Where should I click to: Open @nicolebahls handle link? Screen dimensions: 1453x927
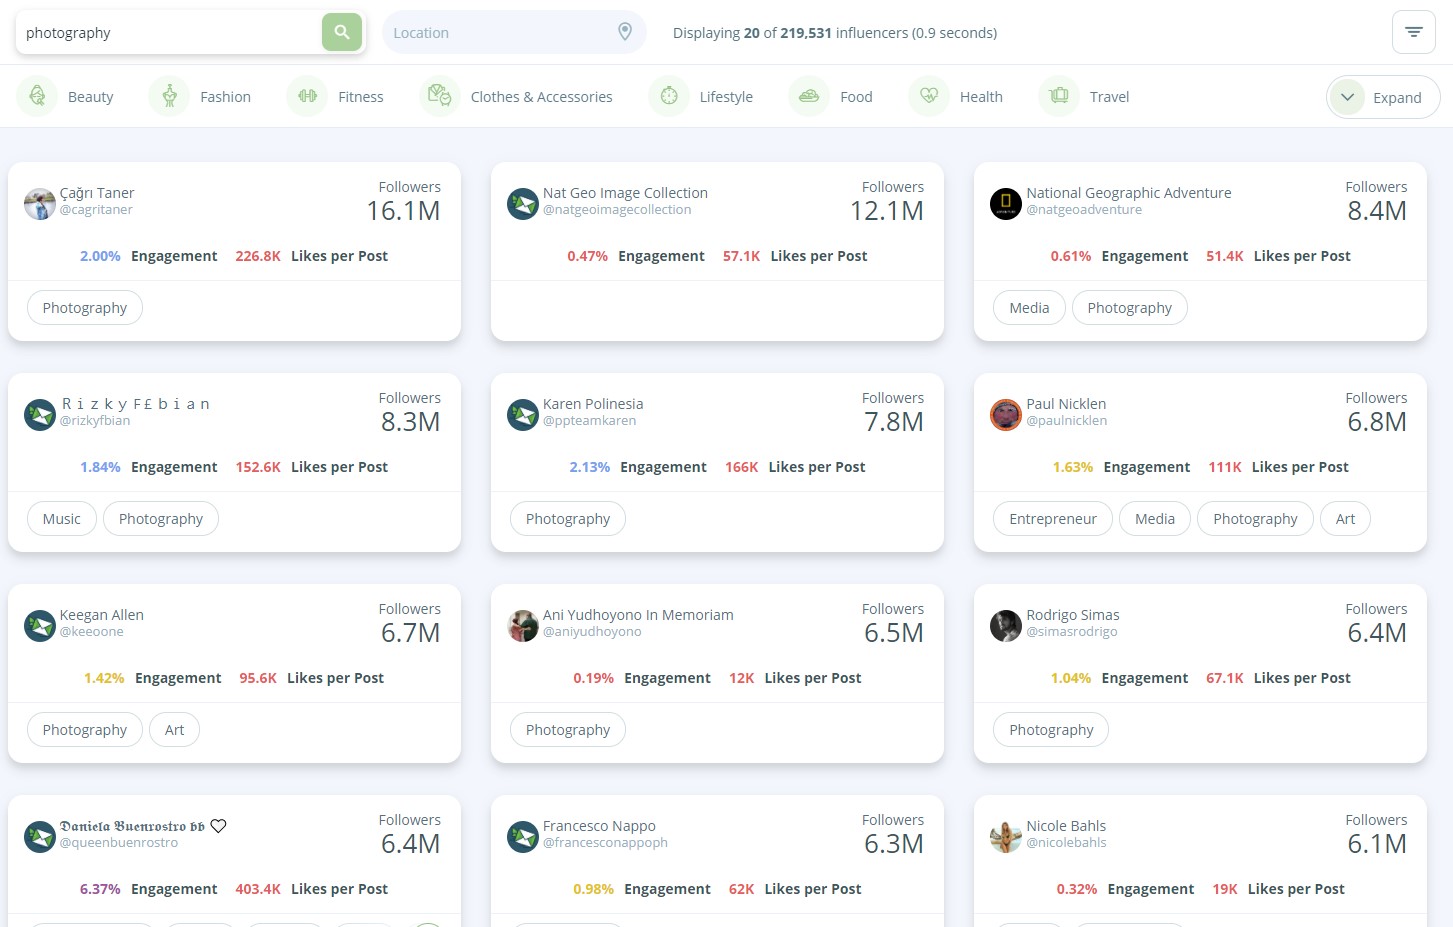pyautogui.click(x=1066, y=843)
